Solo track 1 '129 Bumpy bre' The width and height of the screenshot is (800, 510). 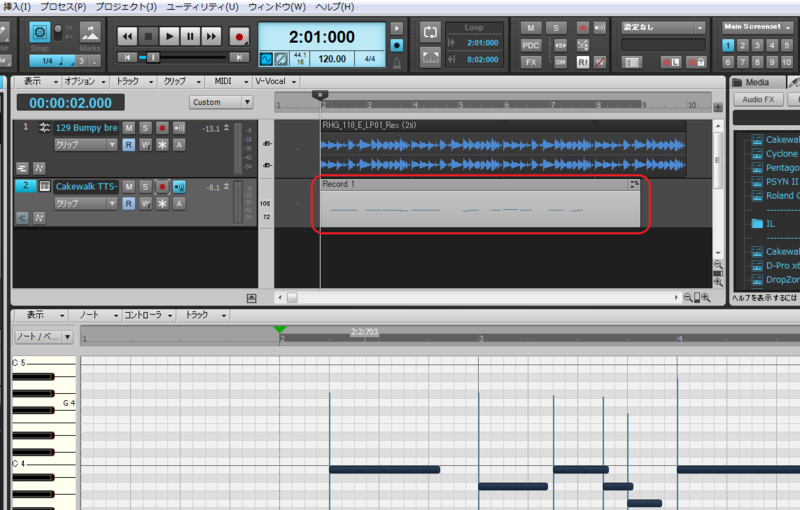(x=145, y=128)
